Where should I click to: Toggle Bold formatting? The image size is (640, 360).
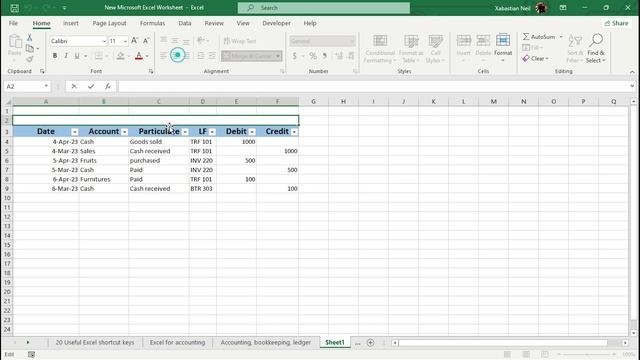[55, 56]
